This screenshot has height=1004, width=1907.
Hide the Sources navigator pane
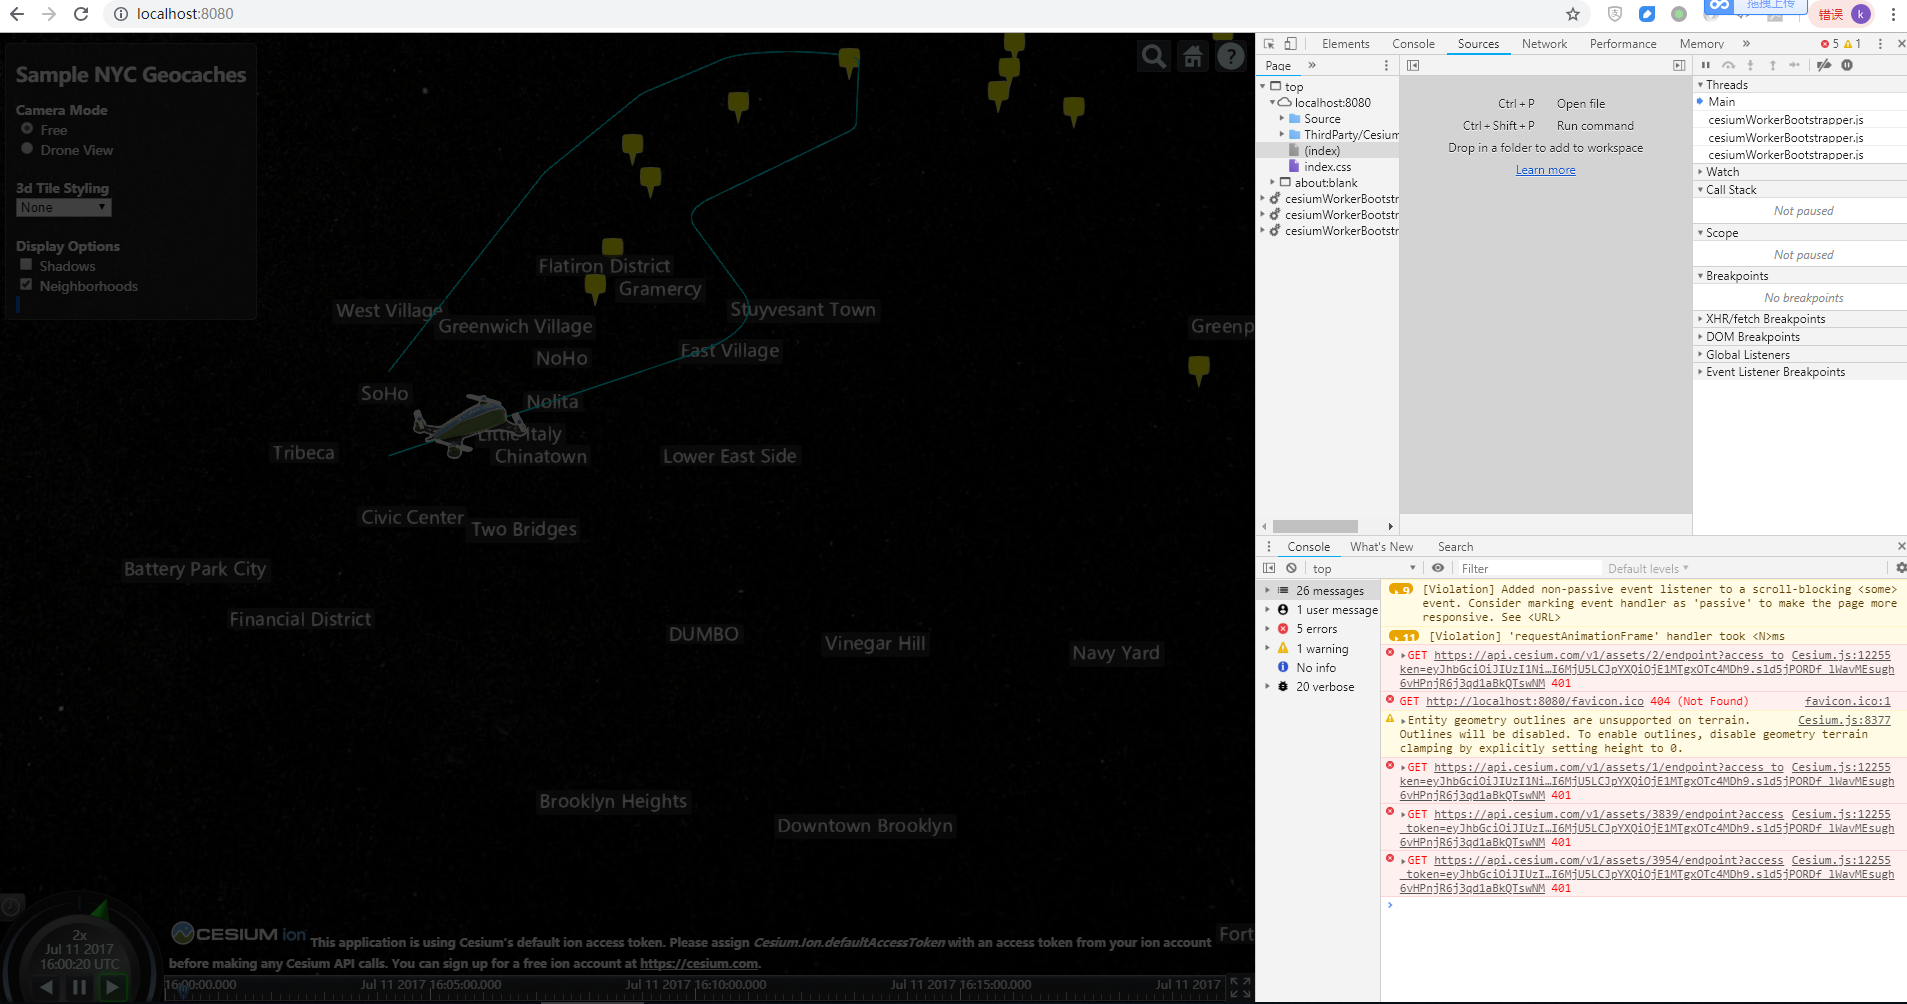[x=1413, y=65]
